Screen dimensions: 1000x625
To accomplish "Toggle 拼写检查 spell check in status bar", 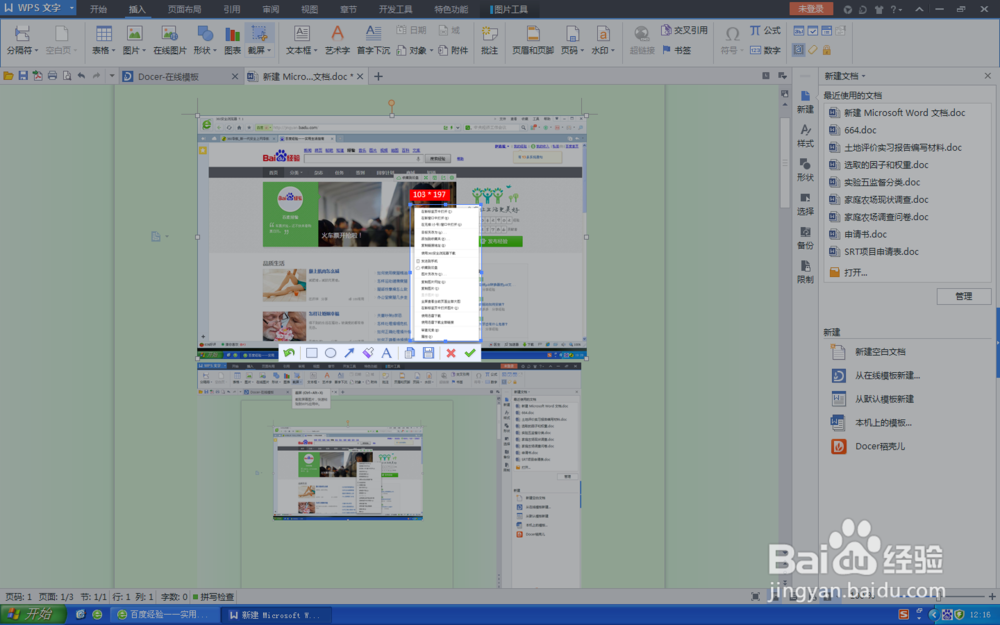I will [x=213, y=597].
